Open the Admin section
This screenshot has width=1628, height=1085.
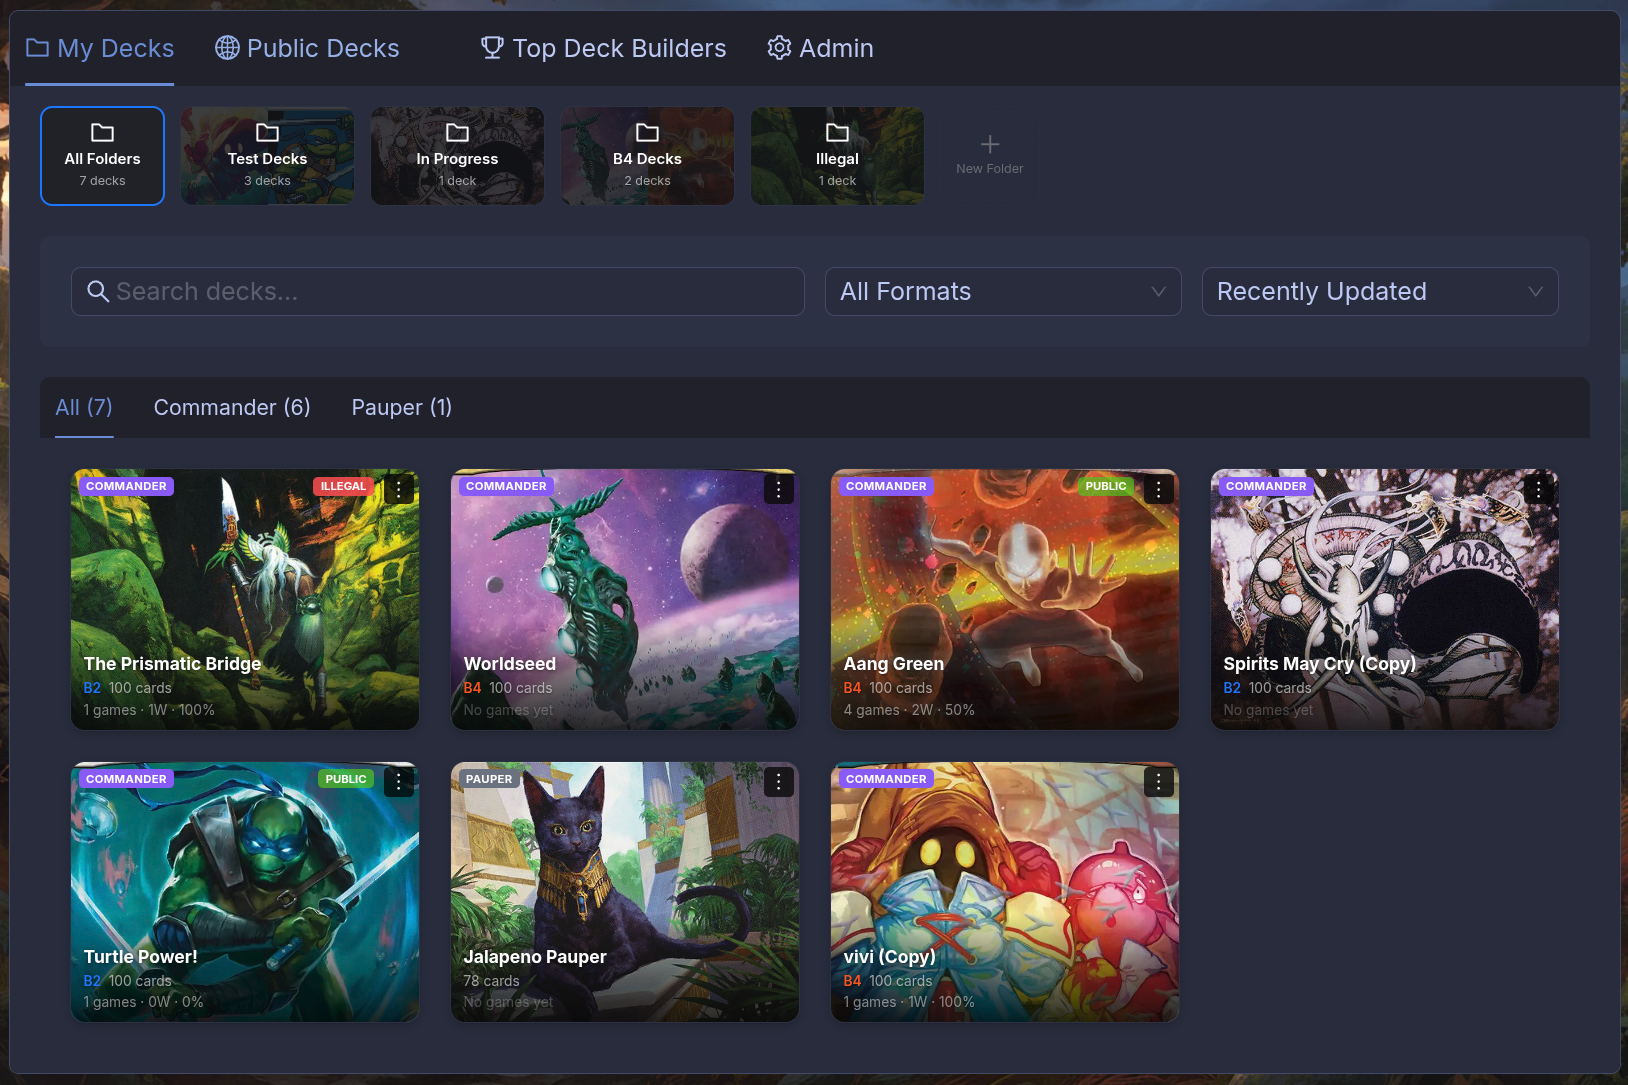point(820,48)
